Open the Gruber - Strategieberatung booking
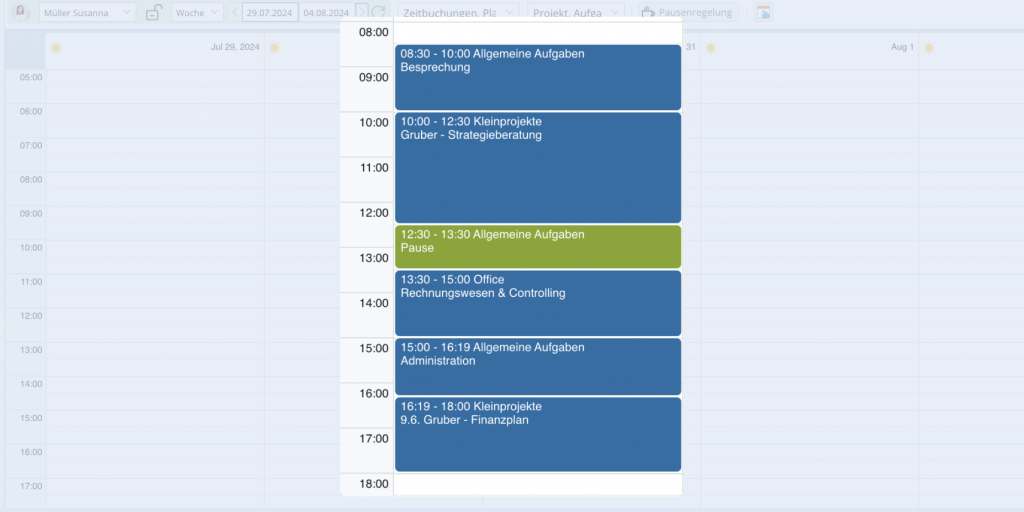Viewport: 1024px width, 512px height. pos(537,167)
